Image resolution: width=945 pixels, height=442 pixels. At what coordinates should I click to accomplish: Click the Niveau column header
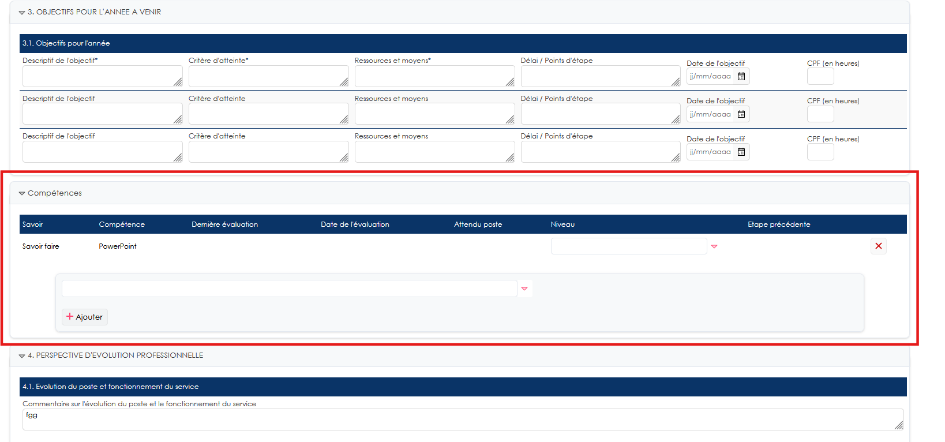point(562,224)
